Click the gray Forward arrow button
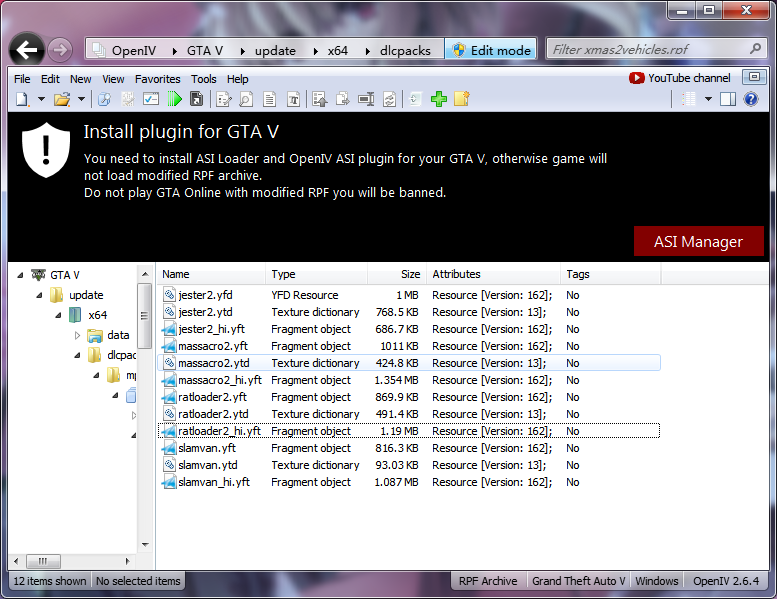Screen dimensions: 777x599 60,50
